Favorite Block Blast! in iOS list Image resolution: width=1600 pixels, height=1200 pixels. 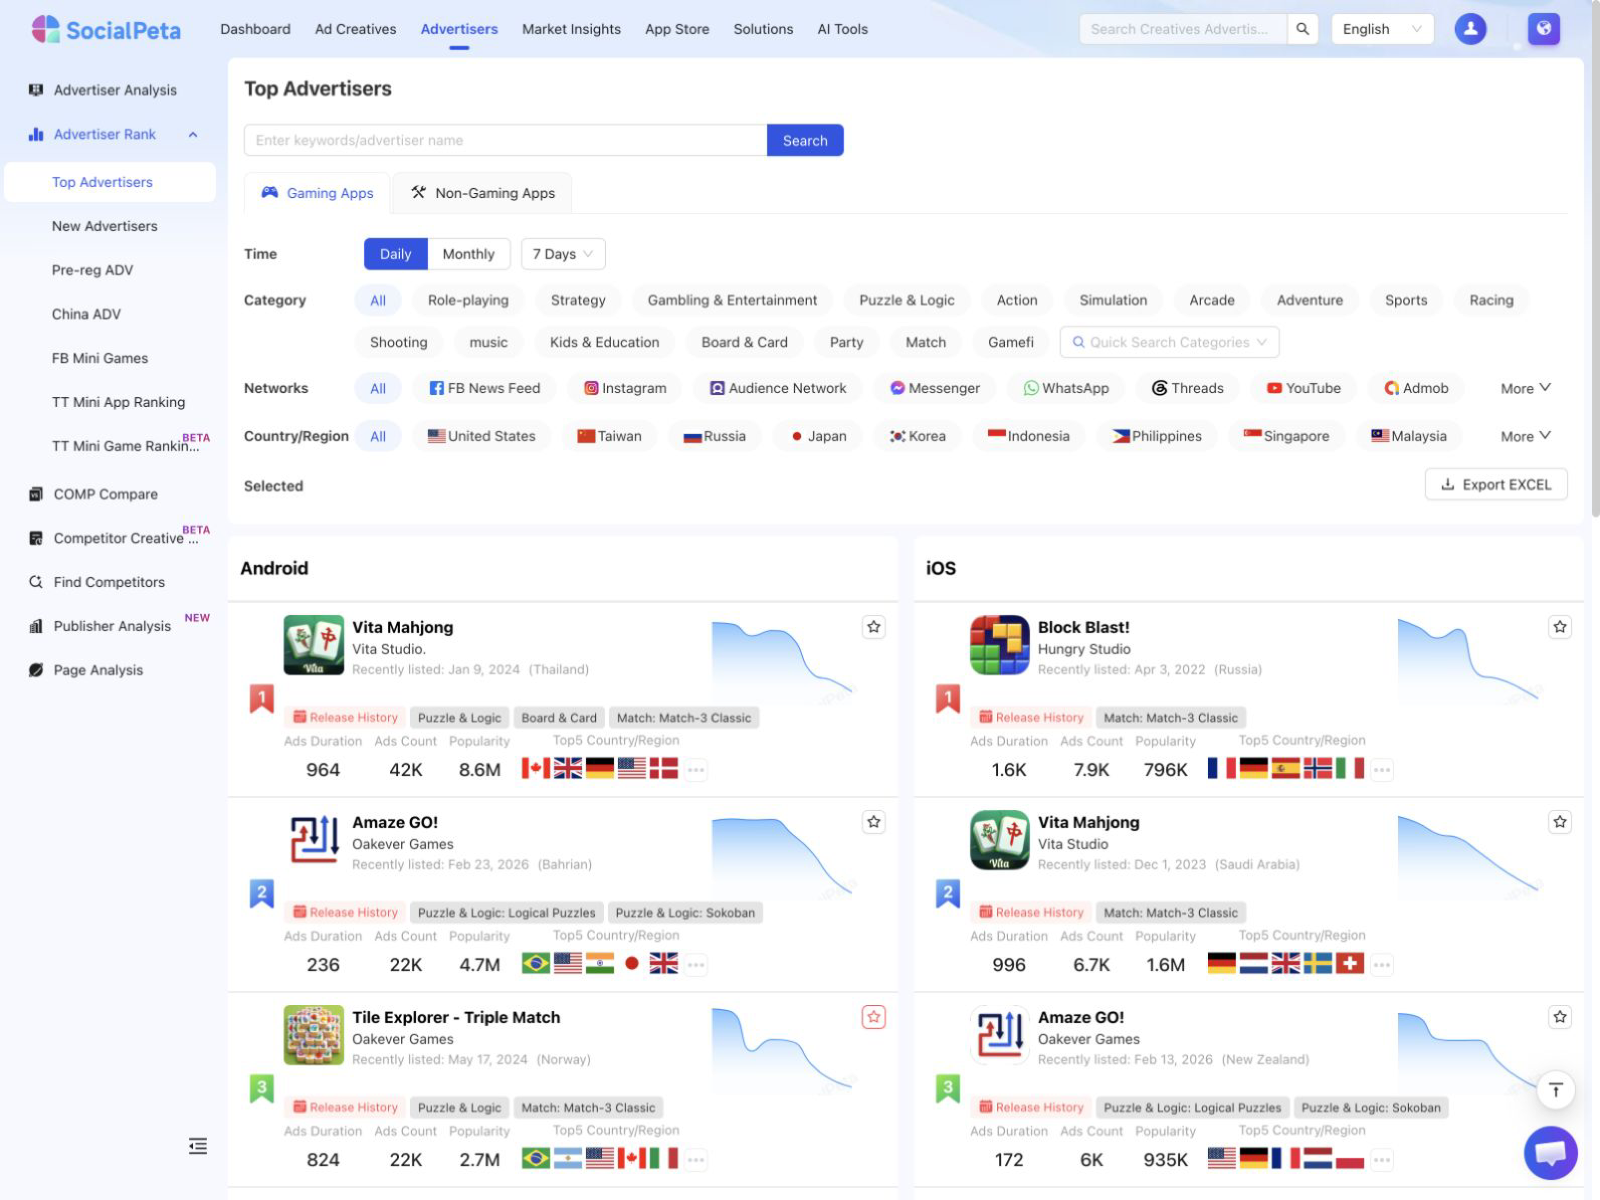(x=1560, y=627)
